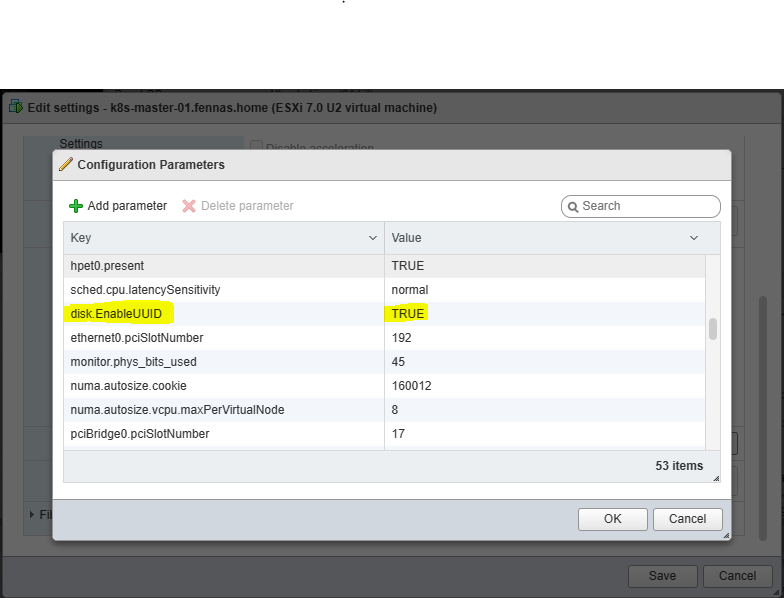Select the numa.autosize.cookie key

(x=128, y=386)
